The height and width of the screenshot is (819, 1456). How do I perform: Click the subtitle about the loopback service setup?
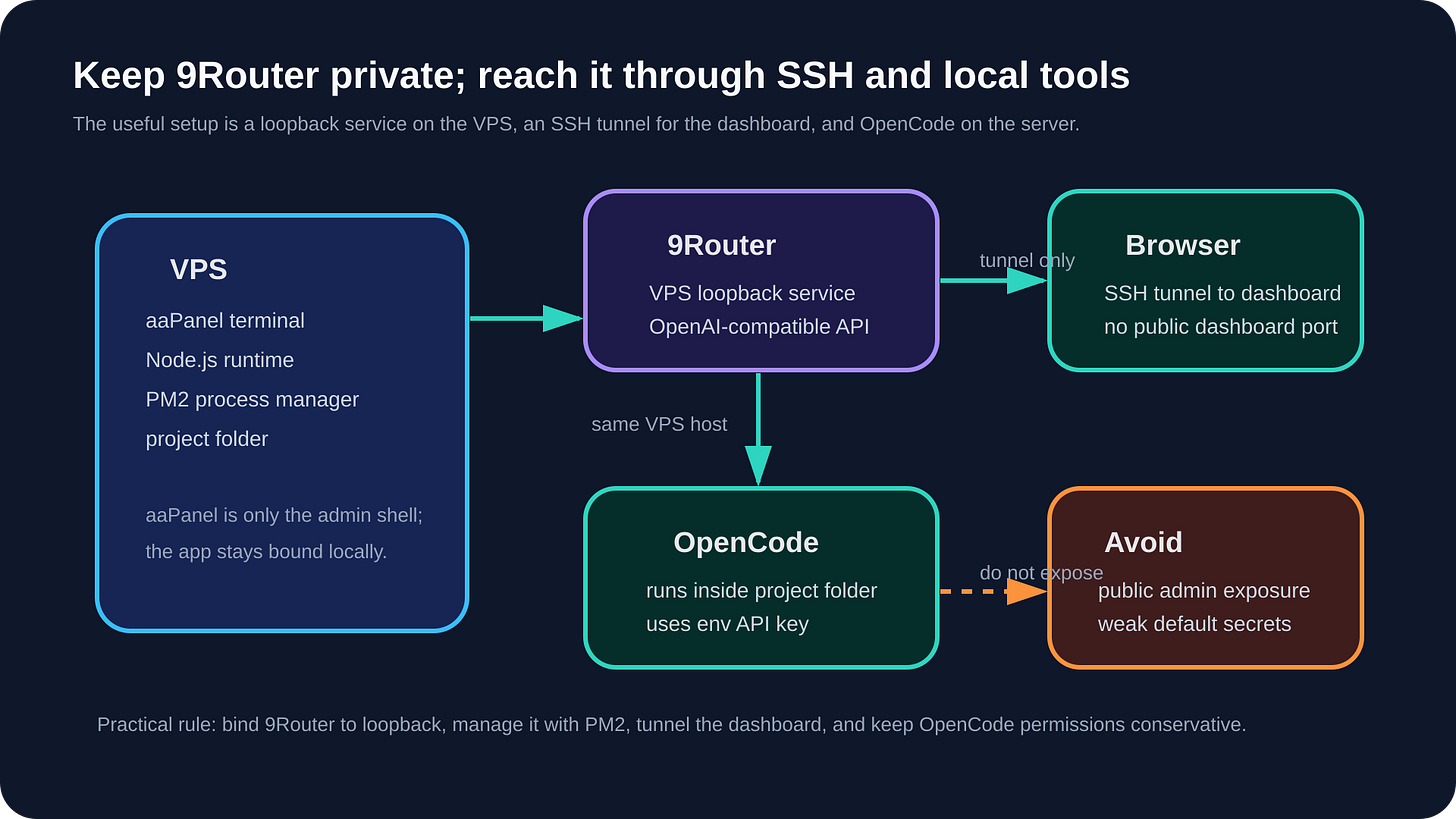point(576,124)
